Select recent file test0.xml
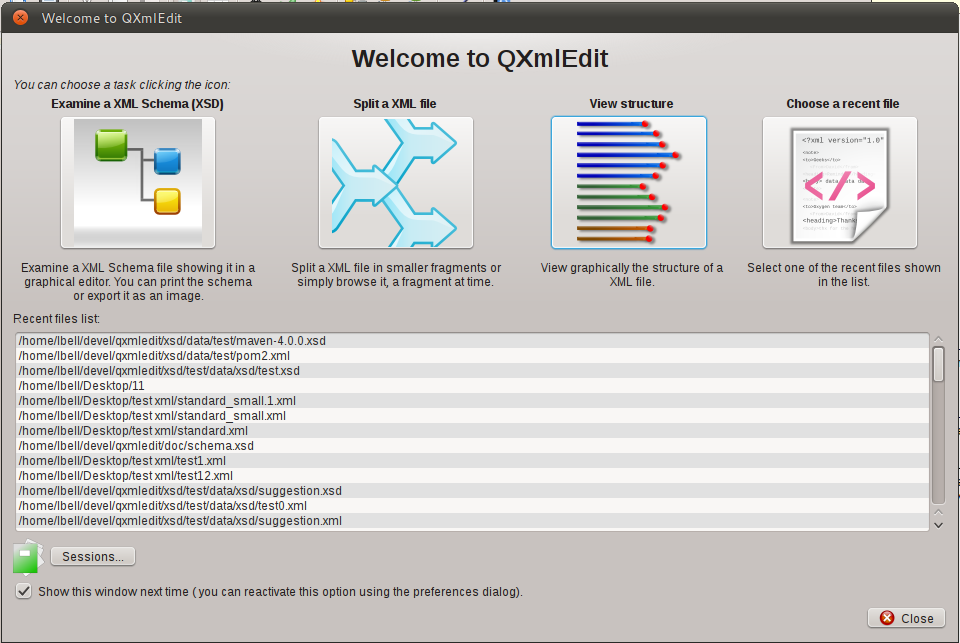The width and height of the screenshot is (960, 643). [x=472, y=506]
